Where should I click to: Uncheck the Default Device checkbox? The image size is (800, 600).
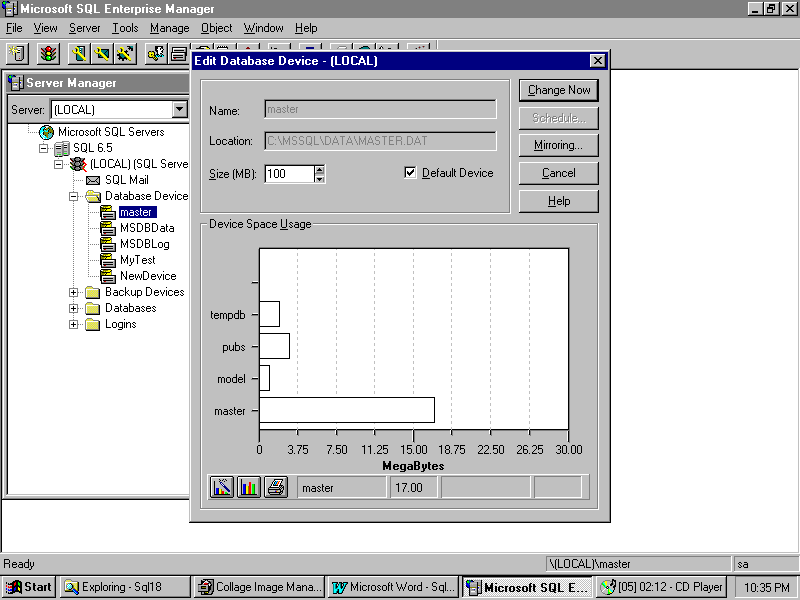click(410, 173)
